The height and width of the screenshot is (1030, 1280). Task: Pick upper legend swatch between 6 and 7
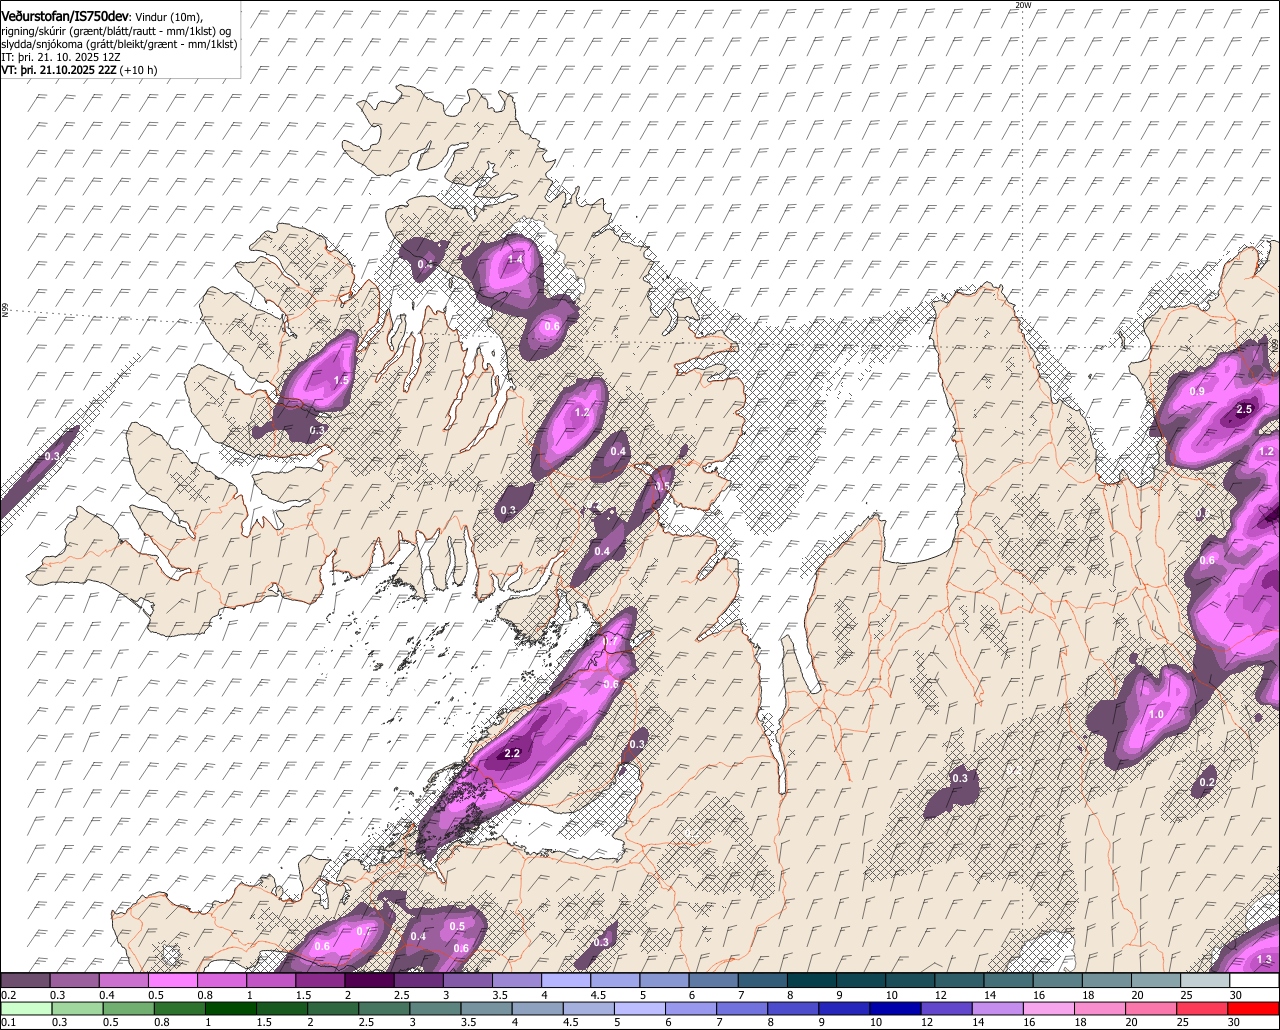[x=713, y=980]
